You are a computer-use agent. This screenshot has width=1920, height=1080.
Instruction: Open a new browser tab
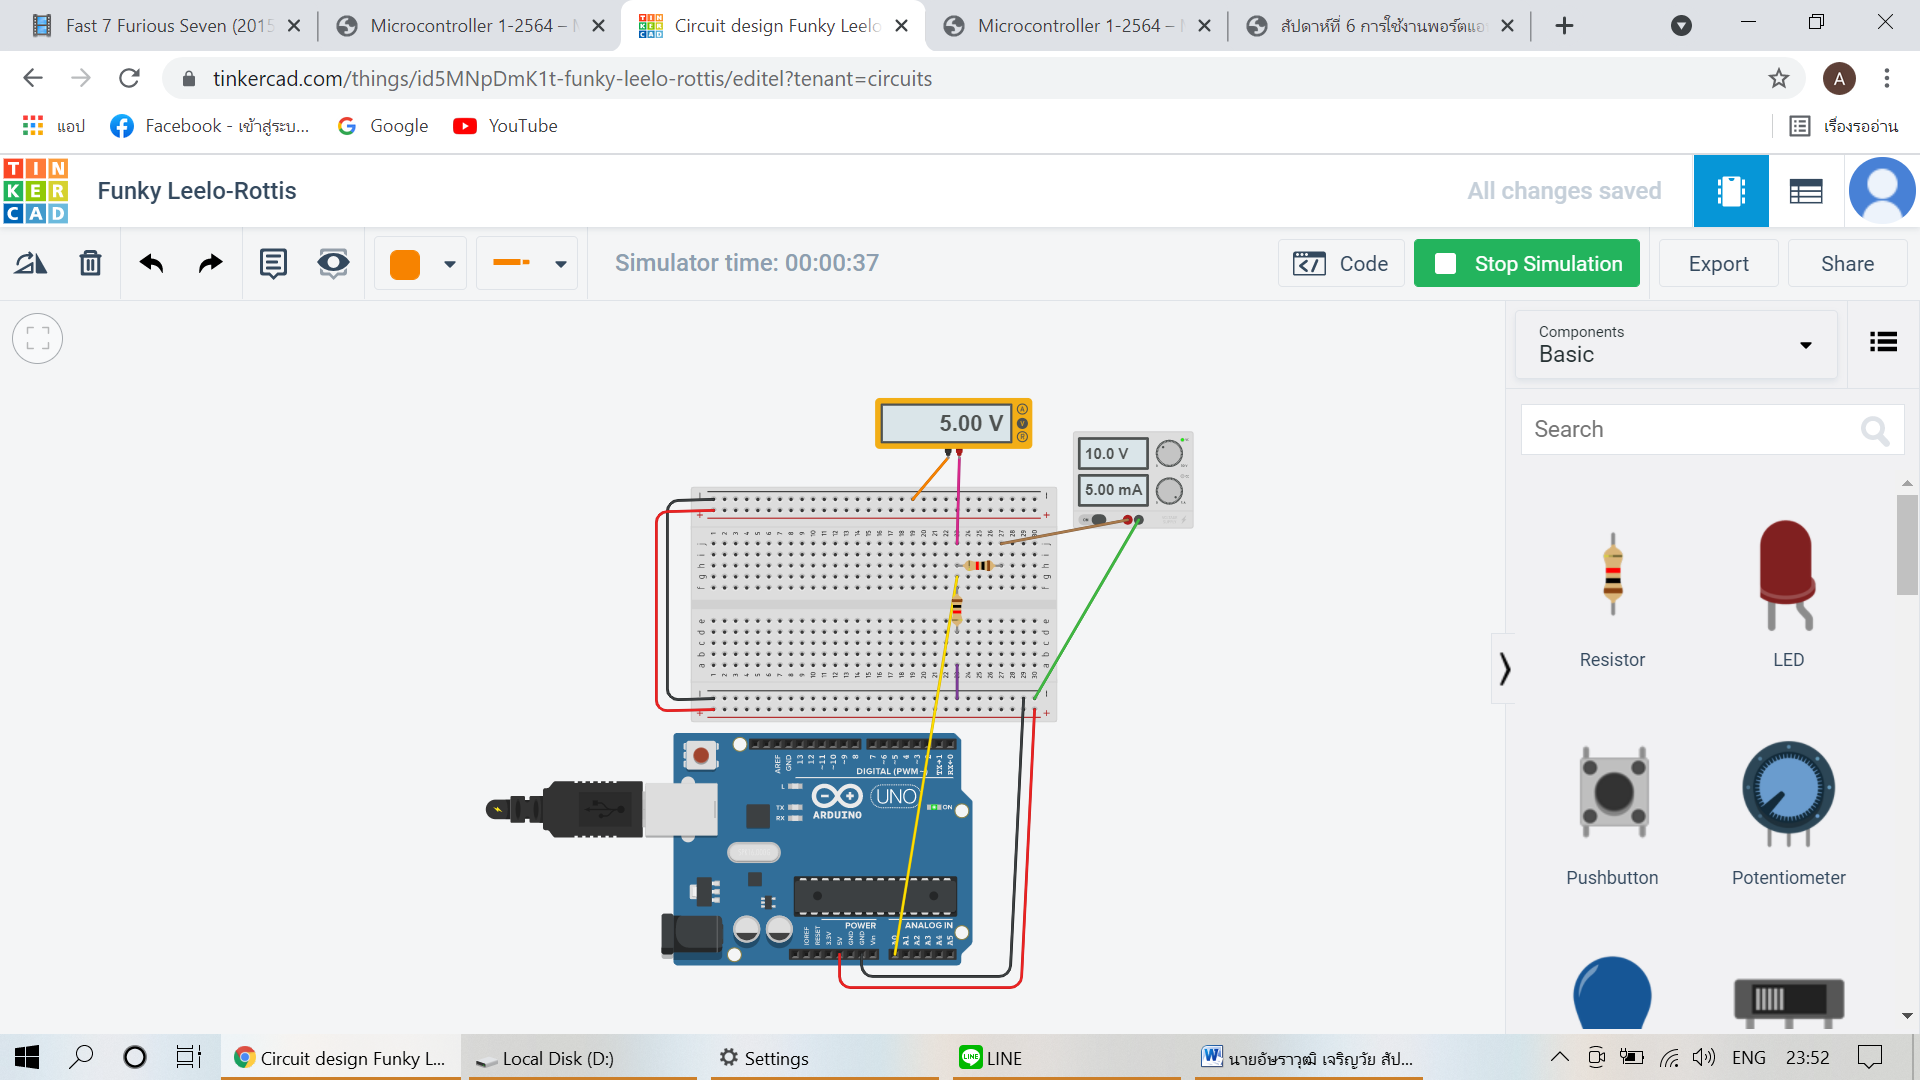point(1564,26)
